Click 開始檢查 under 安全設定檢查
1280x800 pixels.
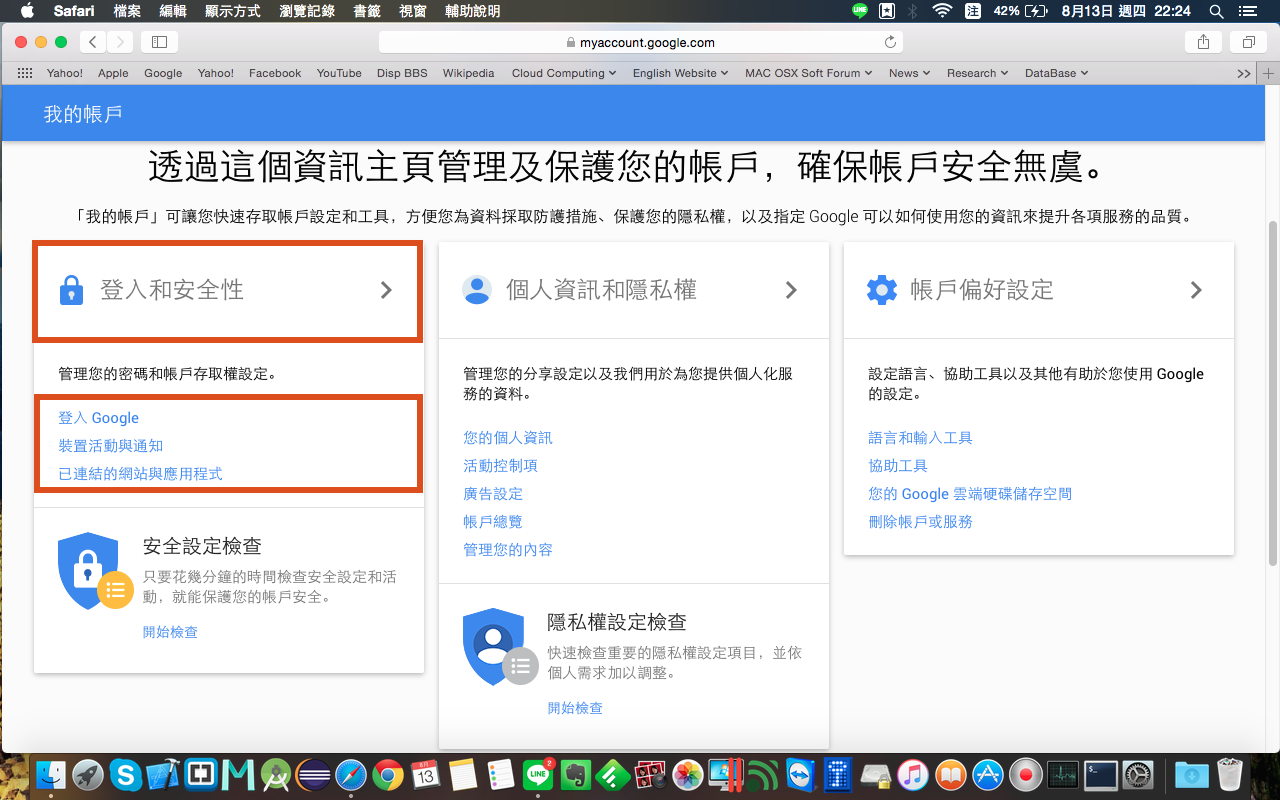point(170,632)
